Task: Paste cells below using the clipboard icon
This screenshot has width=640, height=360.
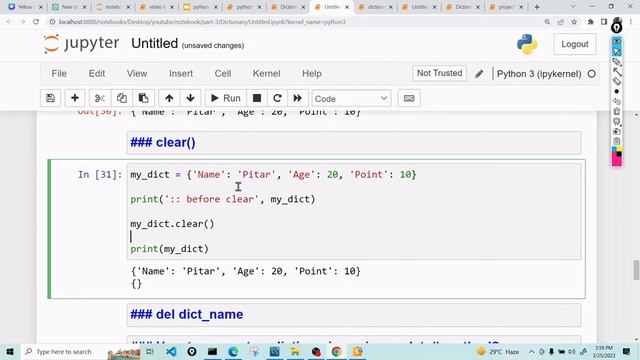Action: click(x=143, y=98)
